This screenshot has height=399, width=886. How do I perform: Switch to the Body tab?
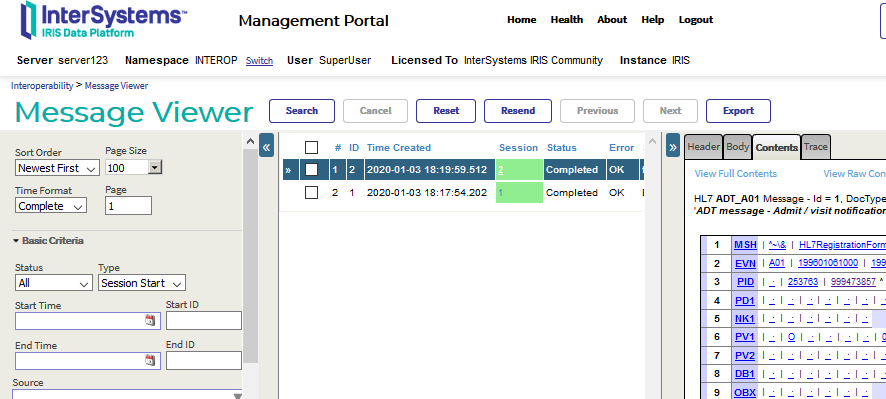[737, 147]
